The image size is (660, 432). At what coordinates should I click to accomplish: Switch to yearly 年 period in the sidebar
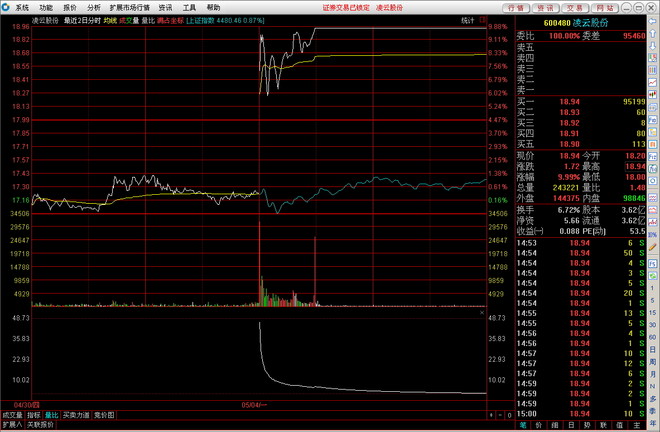coord(653,423)
